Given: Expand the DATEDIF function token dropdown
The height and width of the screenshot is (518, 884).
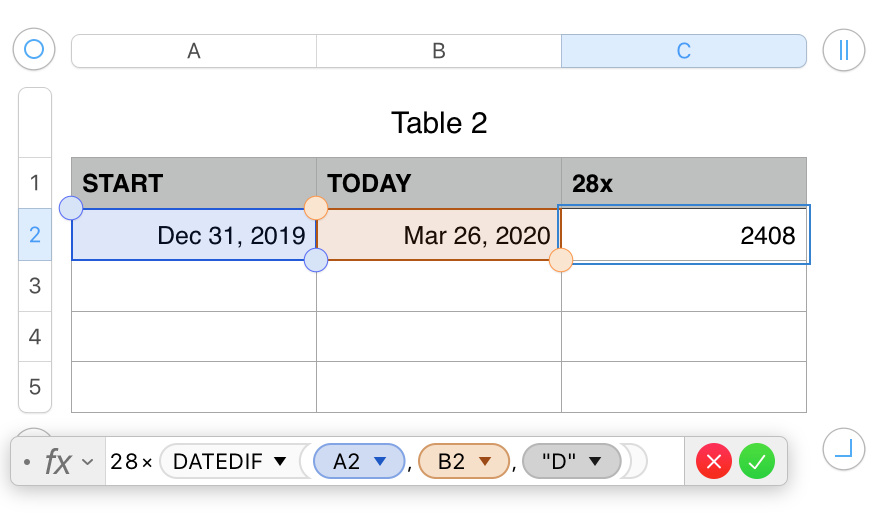Looking at the screenshot, I should 280,462.
